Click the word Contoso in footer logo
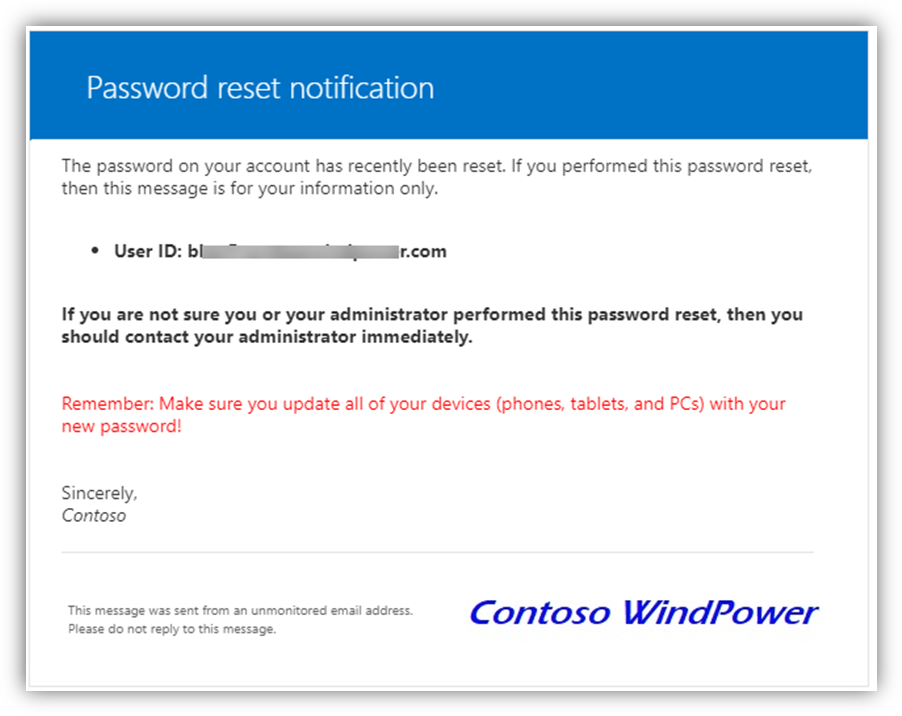Viewport: 902px width, 716px height. point(540,612)
